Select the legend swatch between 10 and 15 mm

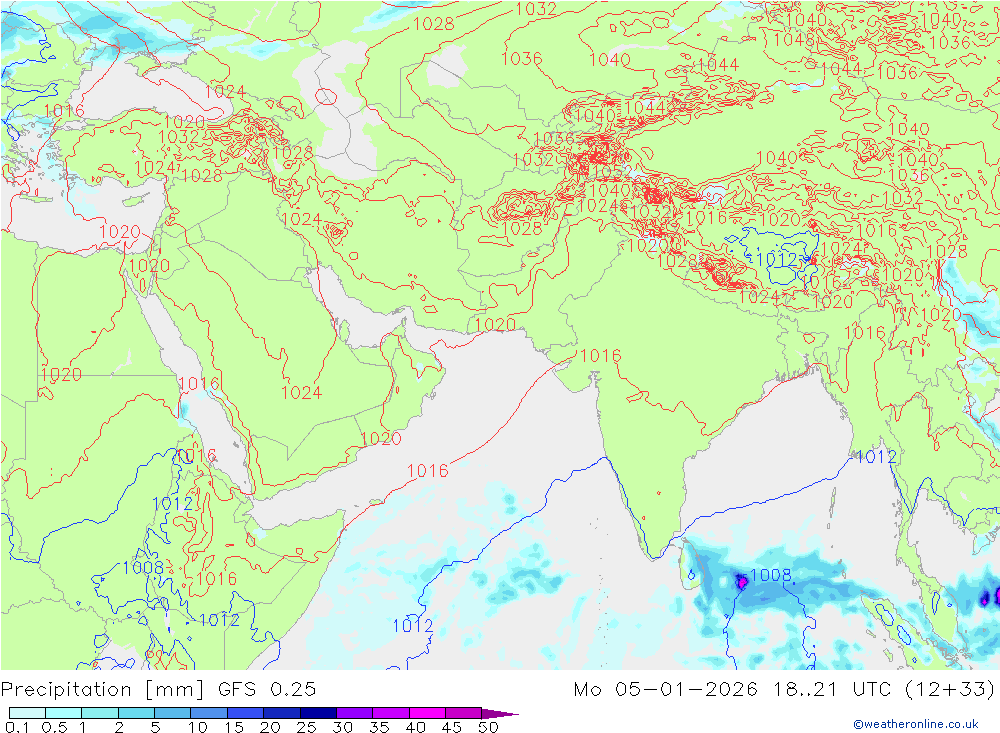(x=209, y=713)
